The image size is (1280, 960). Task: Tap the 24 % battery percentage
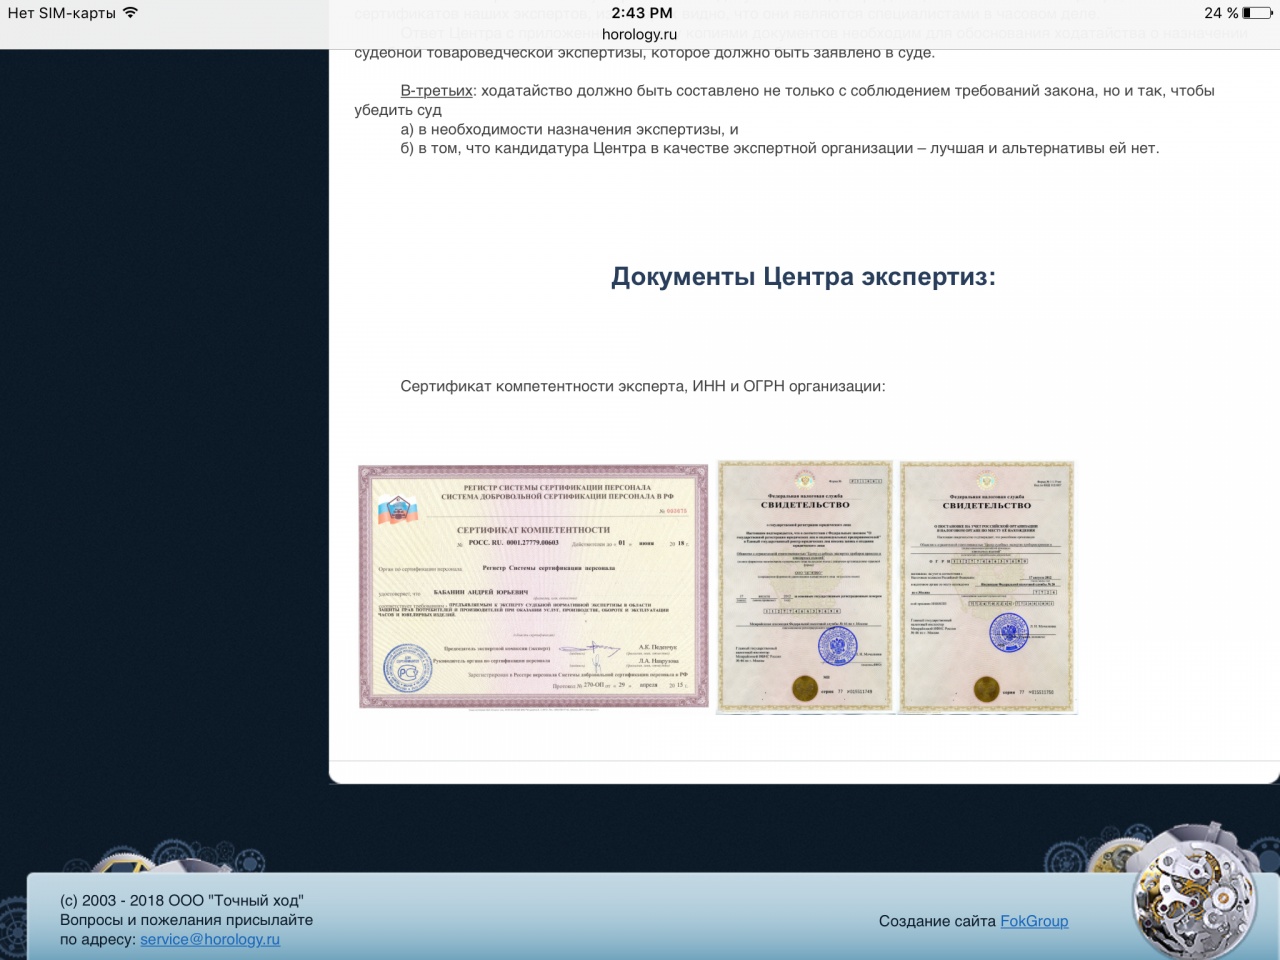coord(1220,13)
